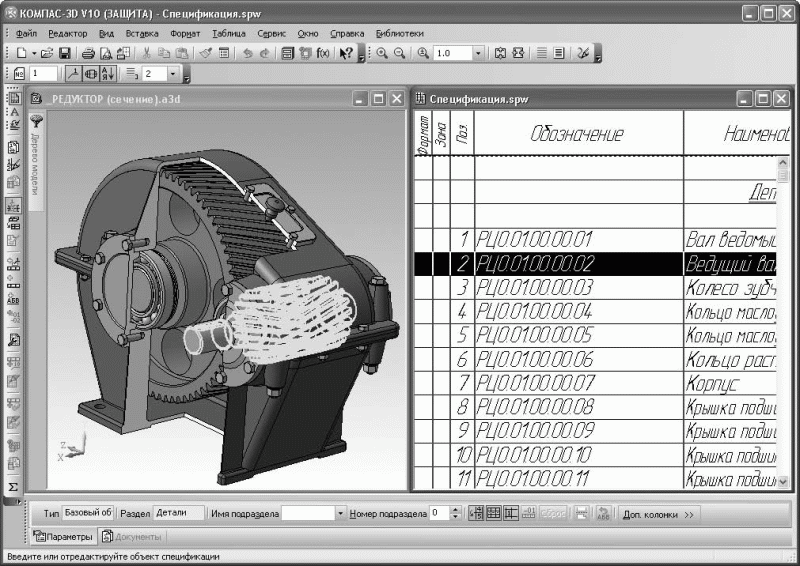This screenshot has height=566, width=800.
Task: Click the zoom in magnifier icon
Action: (x=382, y=53)
